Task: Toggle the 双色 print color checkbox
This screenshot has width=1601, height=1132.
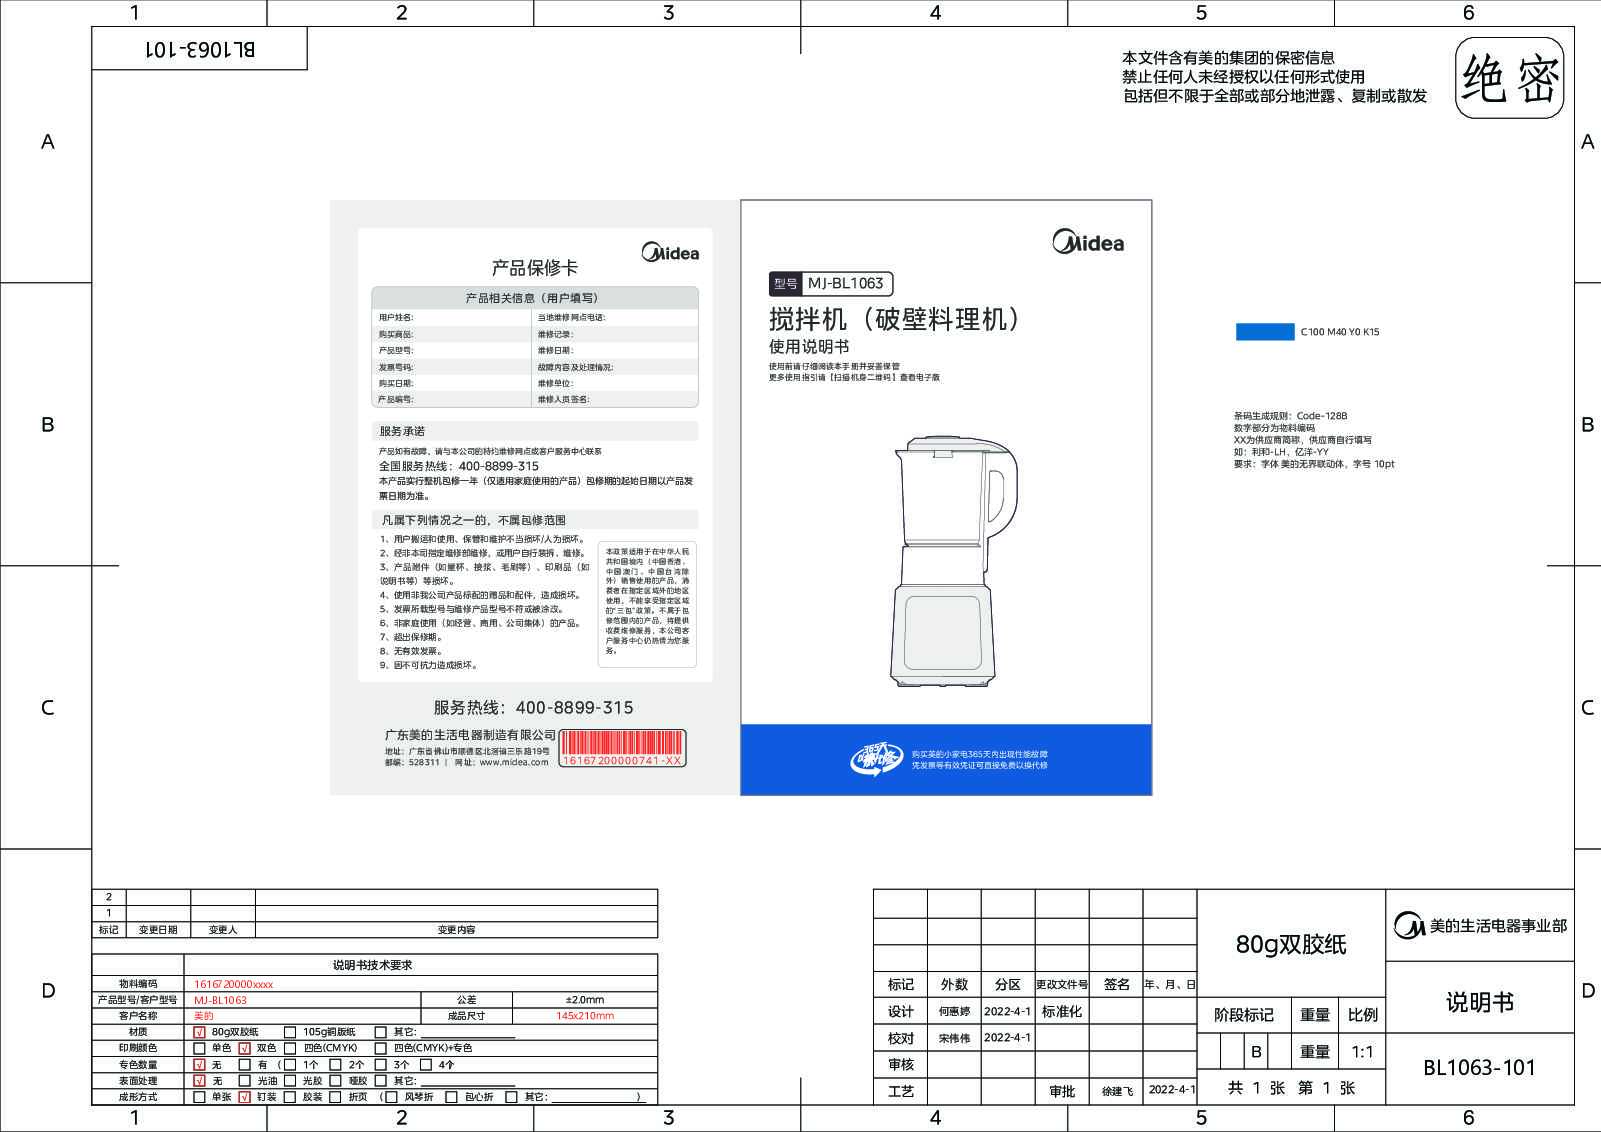Action: click(244, 1048)
